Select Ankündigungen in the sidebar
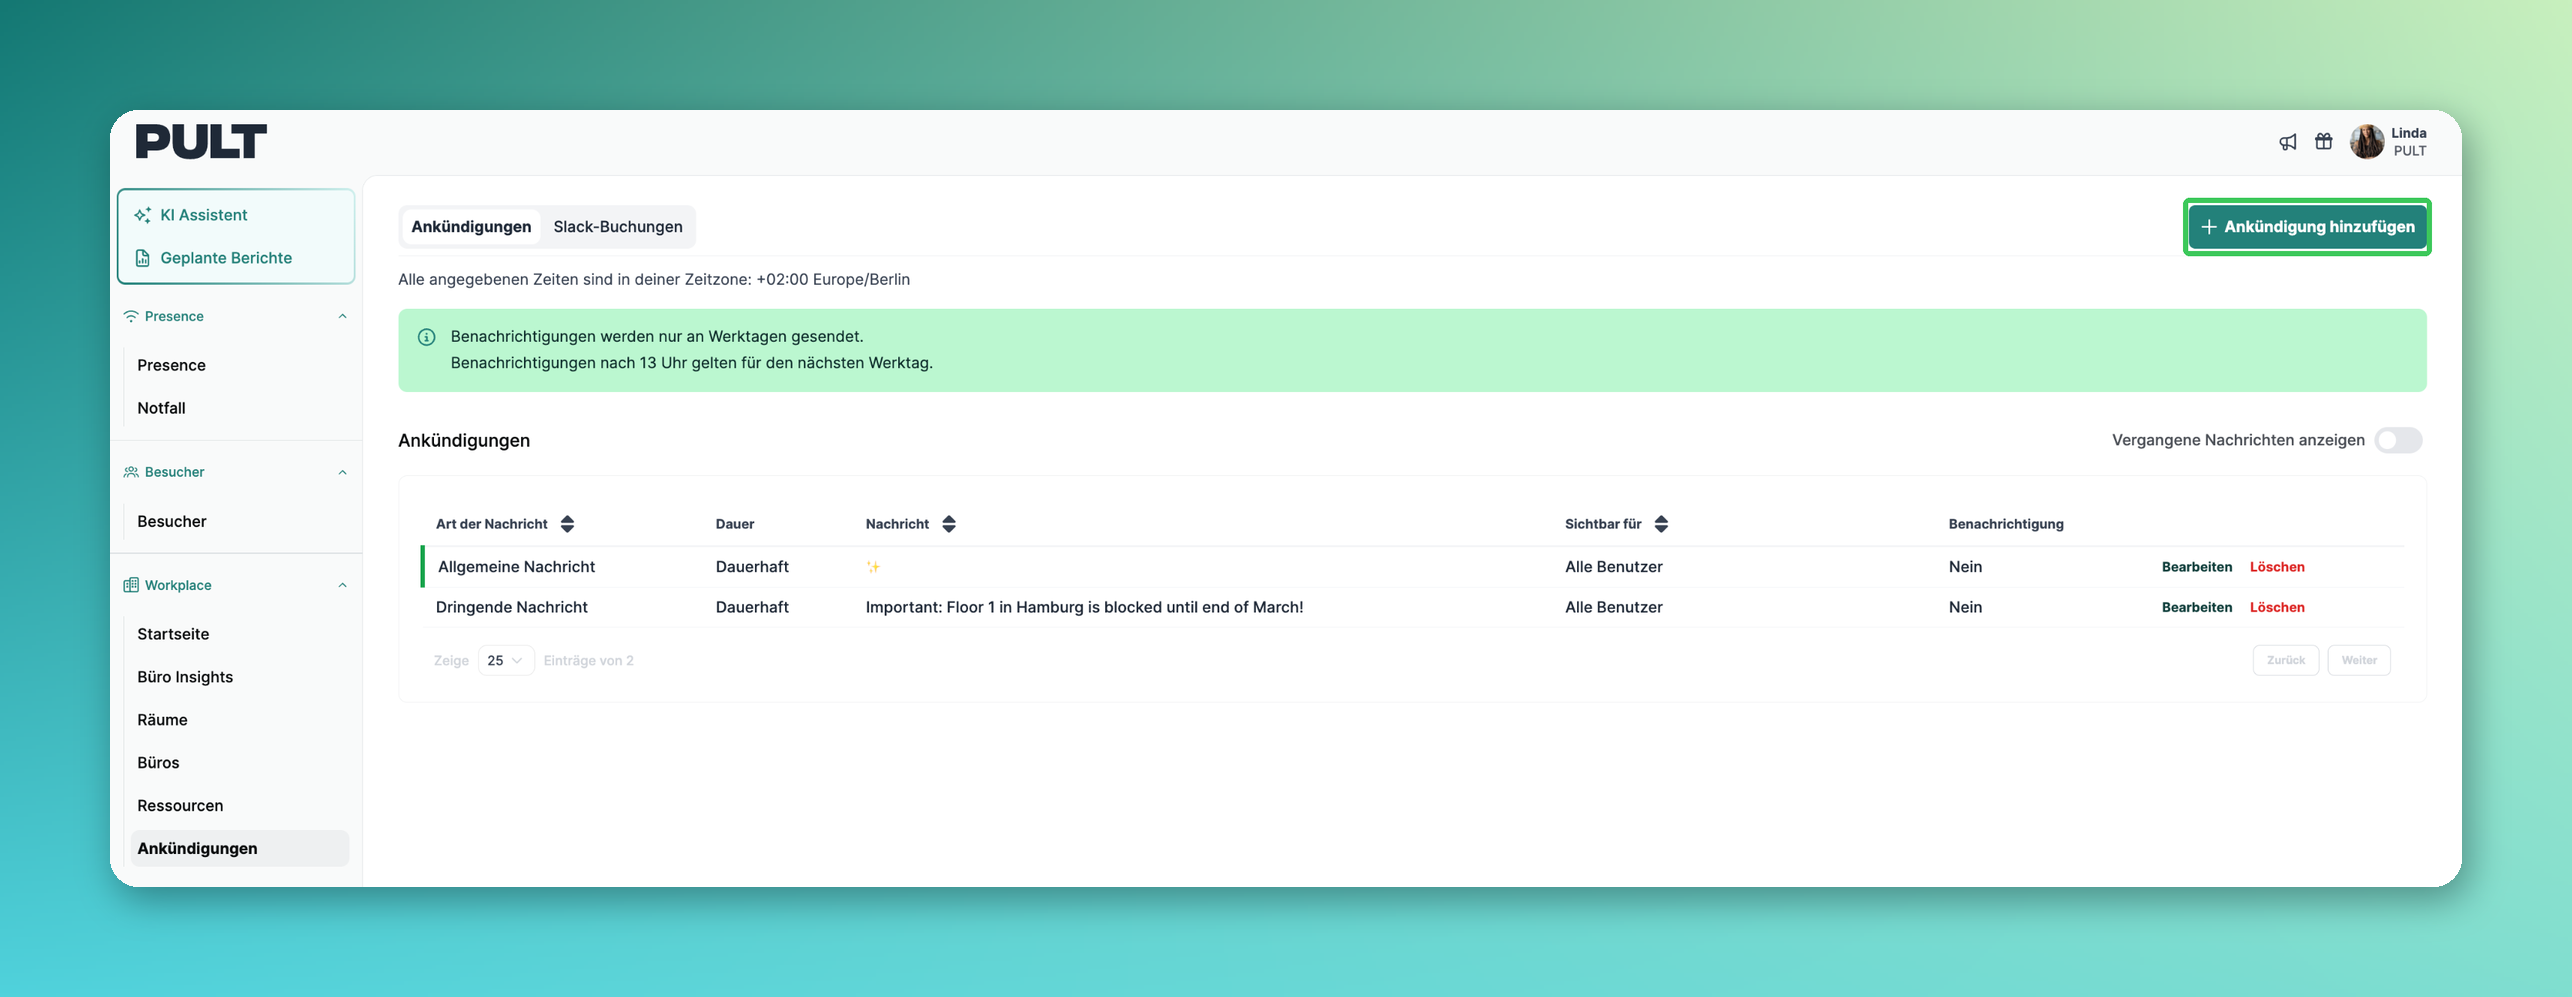 point(240,849)
